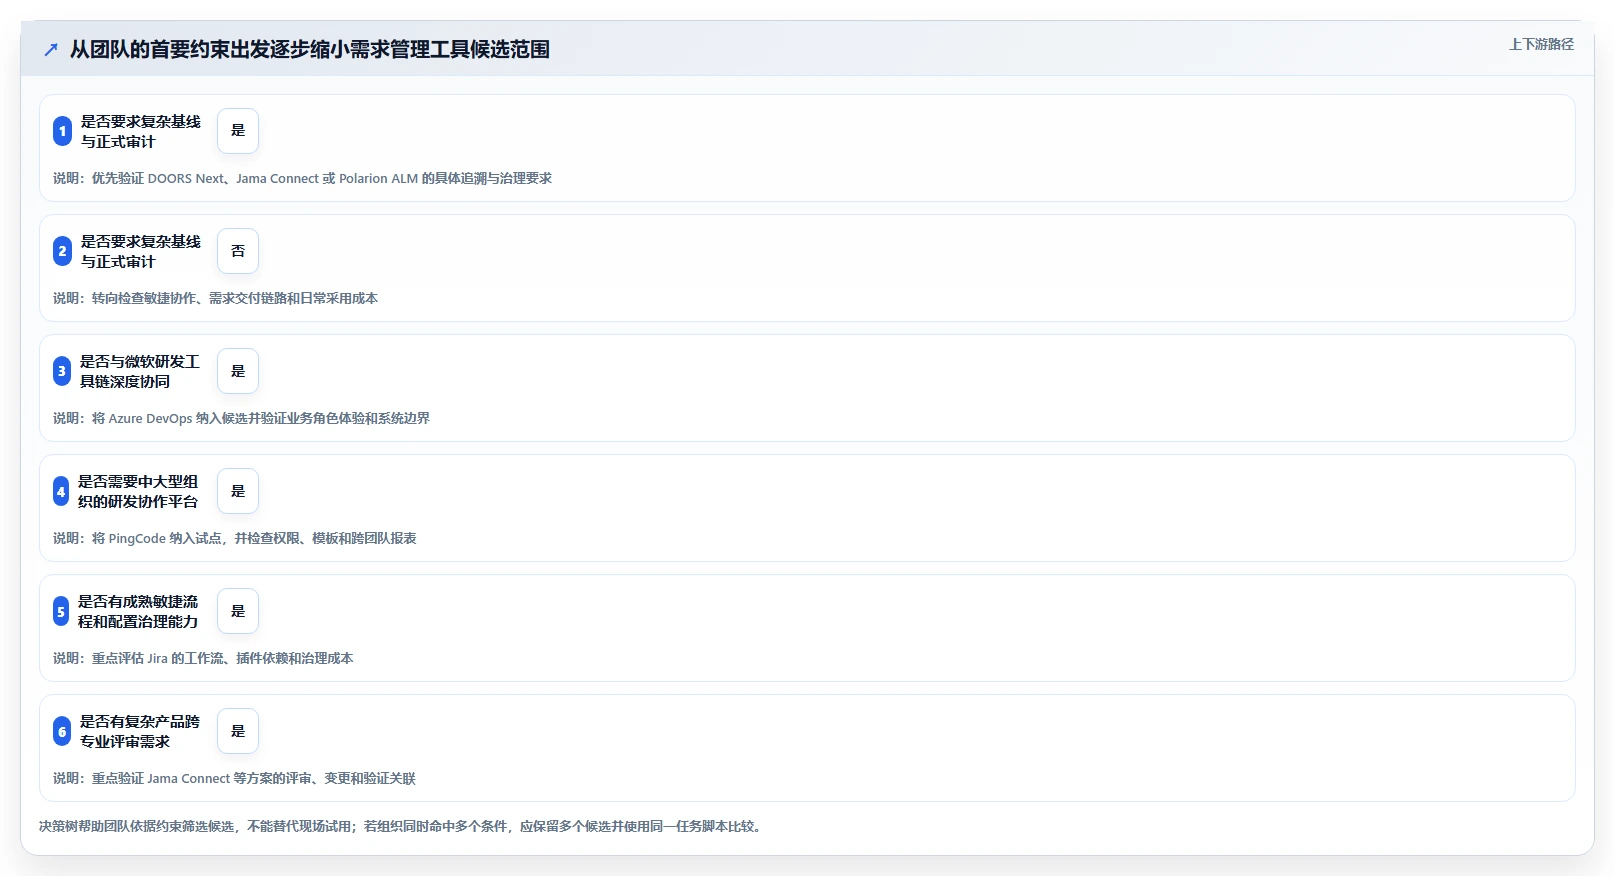This screenshot has height=876, width=1615.
Task: Click the footer disclaimer starting 决策树帮助团队
Action: 402,826
